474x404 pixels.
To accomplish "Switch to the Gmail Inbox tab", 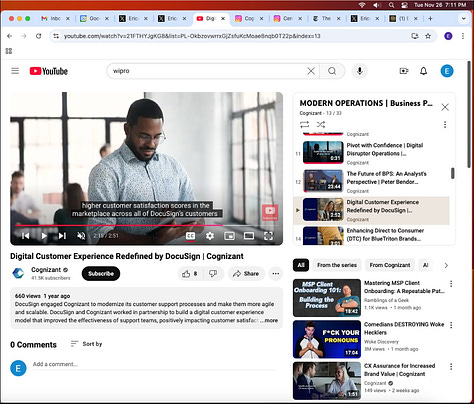I will tap(55, 19).
